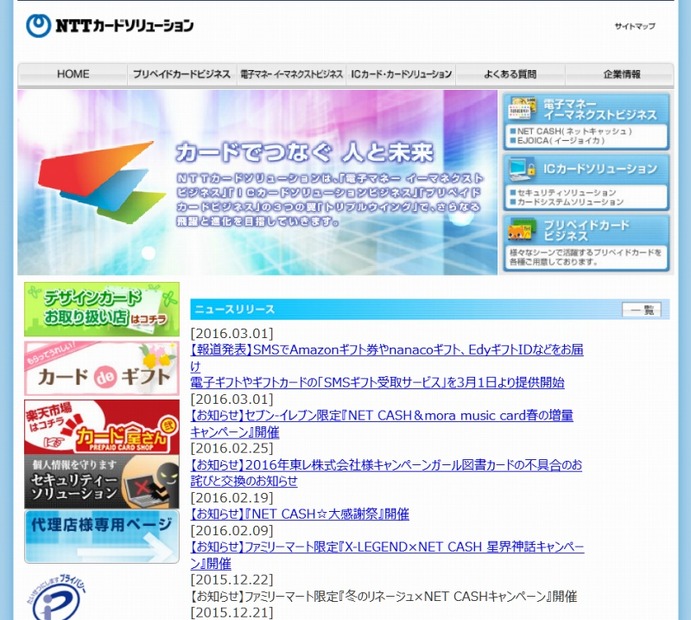This screenshot has width=691, height=620.
Task: Open the カード de ギフト banner
Action: [x=102, y=368]
